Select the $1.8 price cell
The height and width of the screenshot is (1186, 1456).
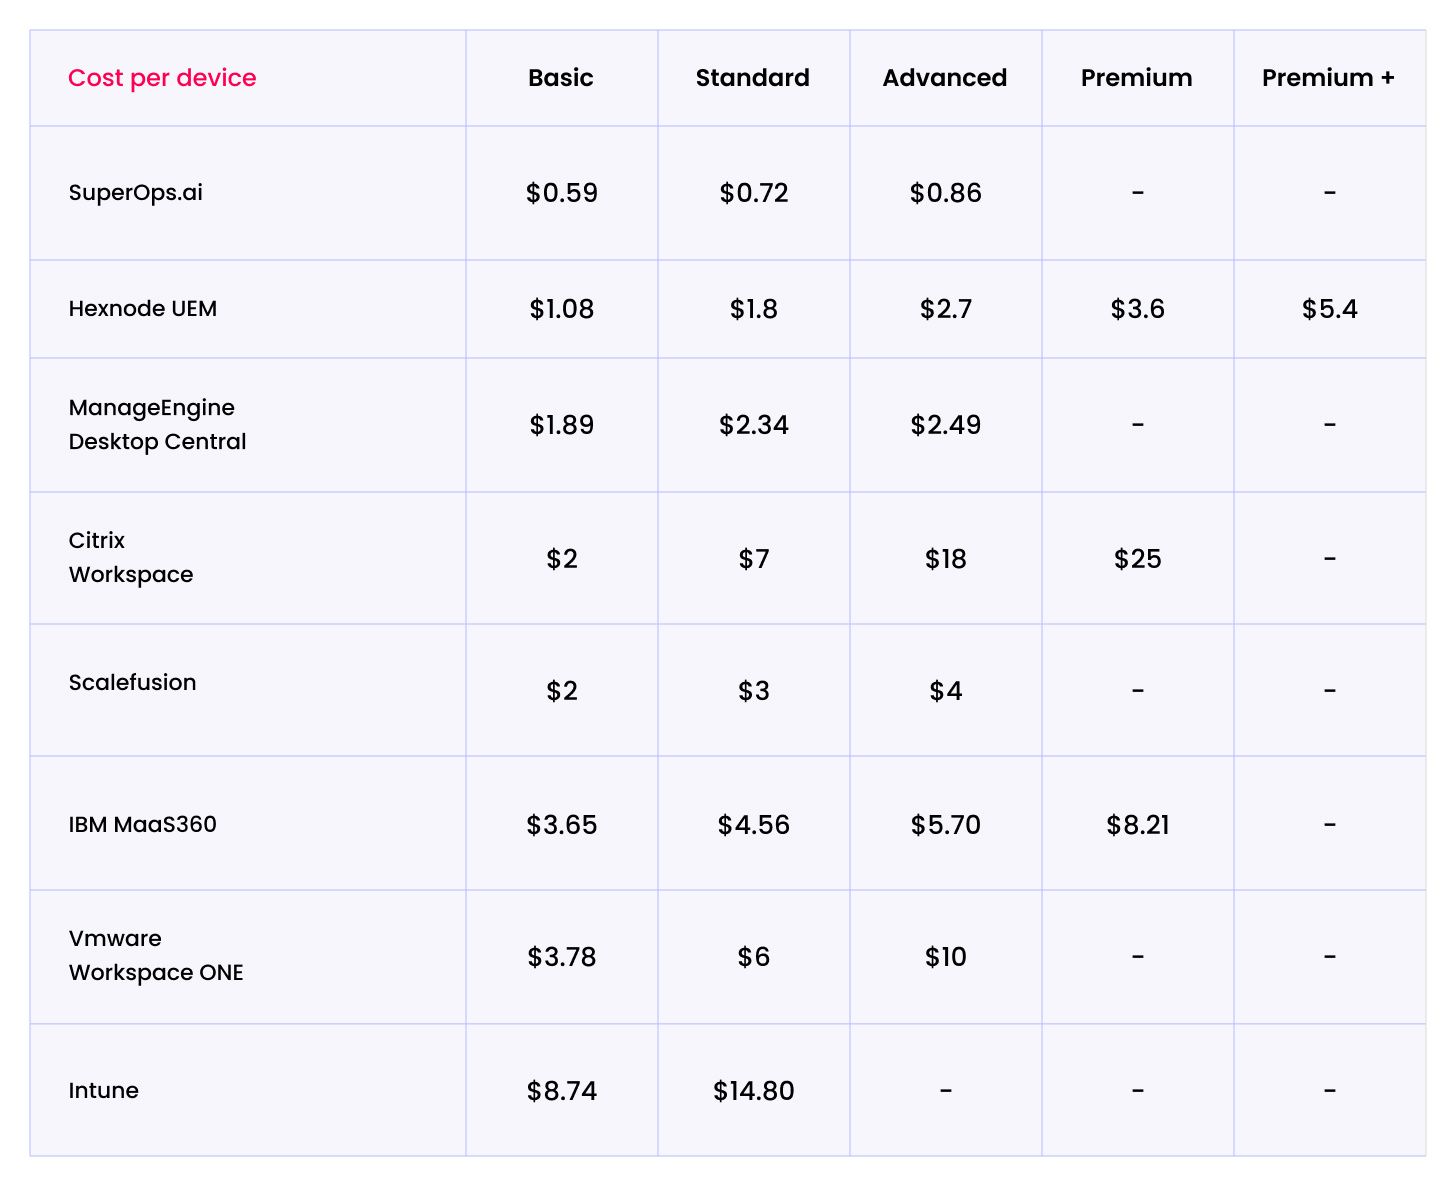tap(754, 309)
